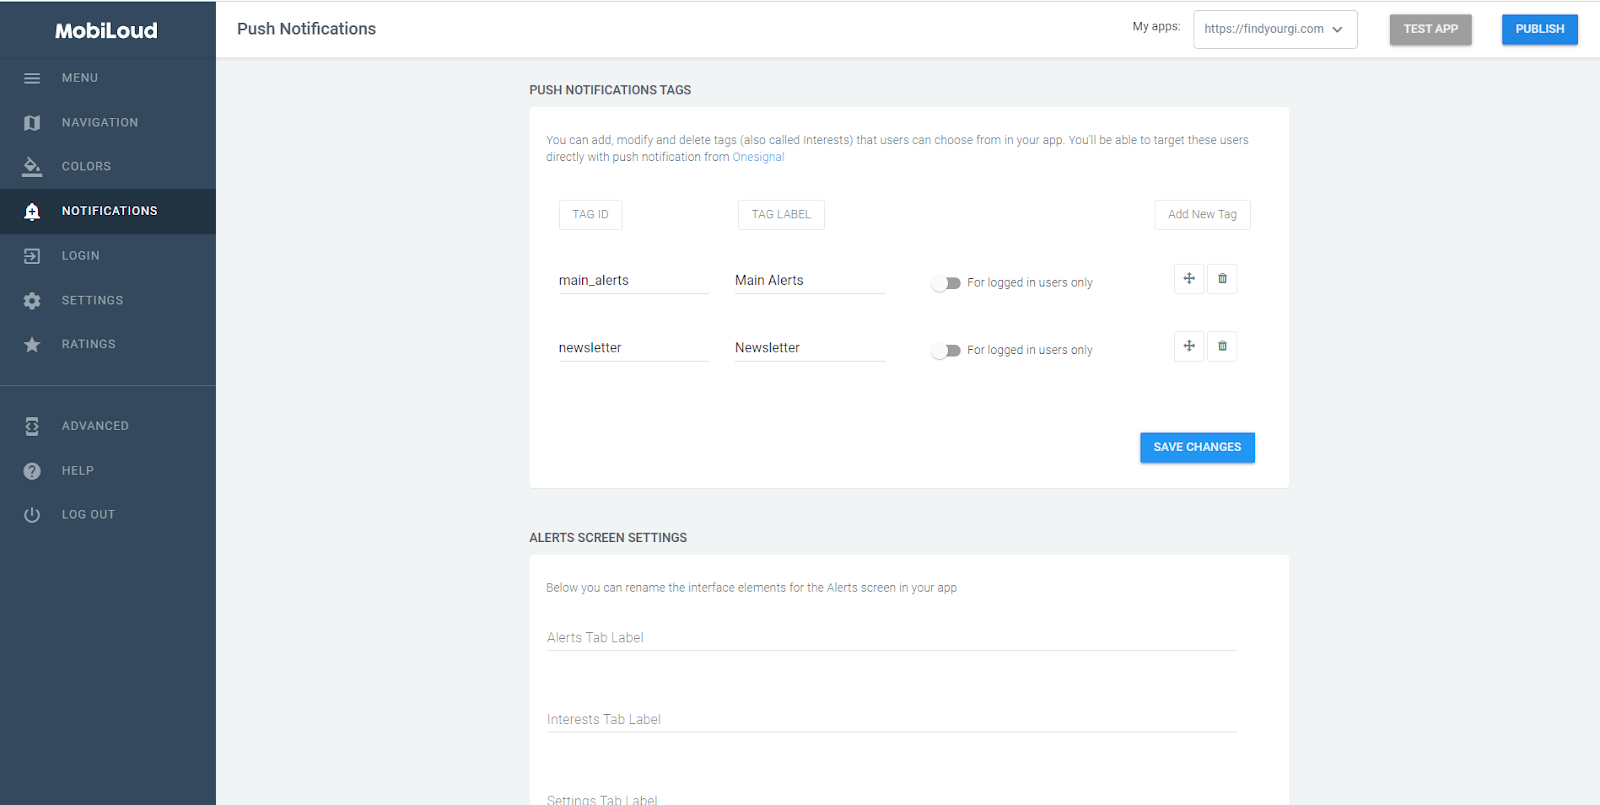Click the Main Alerts tag label field
Screen dimensions: 1600x805
tap(809, 281)
